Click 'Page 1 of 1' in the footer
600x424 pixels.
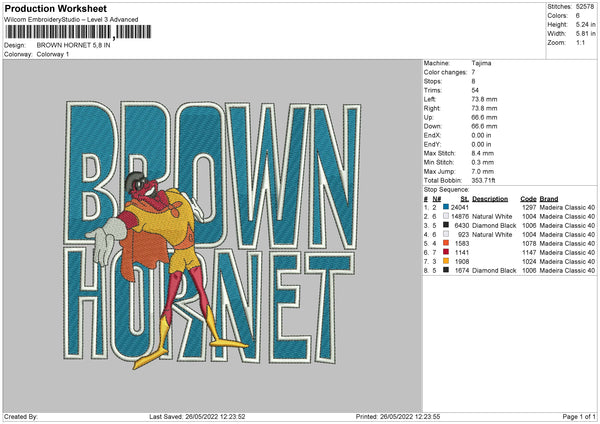tap(579, 416)
